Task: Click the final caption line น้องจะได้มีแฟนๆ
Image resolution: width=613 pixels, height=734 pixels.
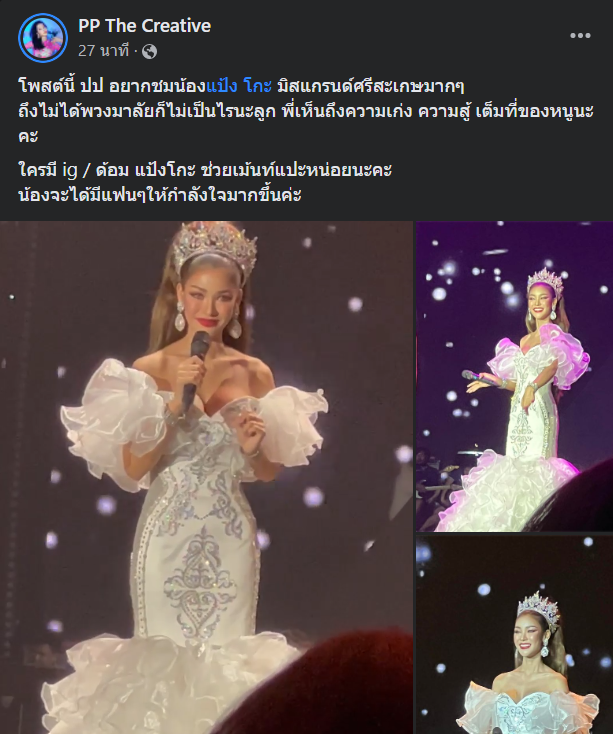Action: pos(160,194)
